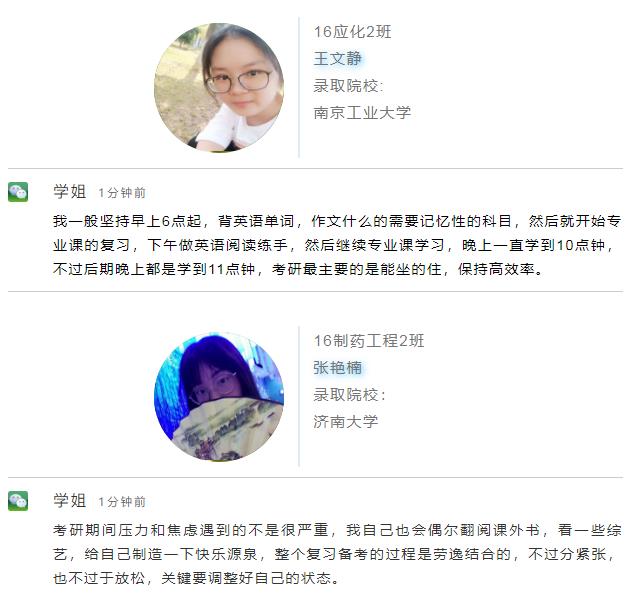Screen dimensions: 638x598
Task: Click the comment line ending 调整好自己的状态
Action: 196,578
